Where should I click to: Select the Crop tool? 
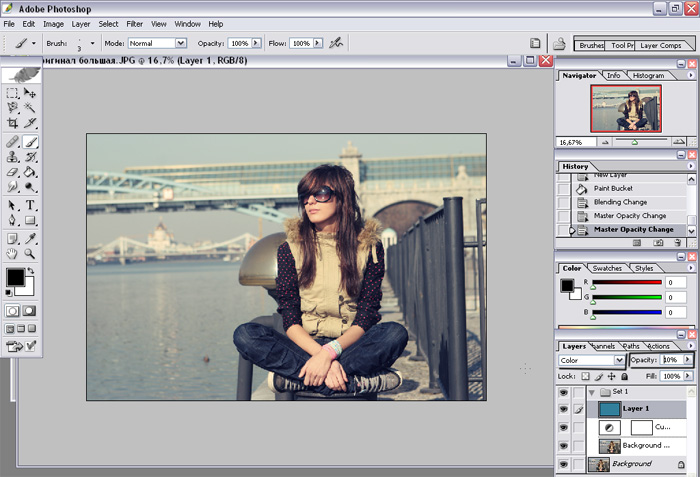pyautogui.click(x=12, y=123)
